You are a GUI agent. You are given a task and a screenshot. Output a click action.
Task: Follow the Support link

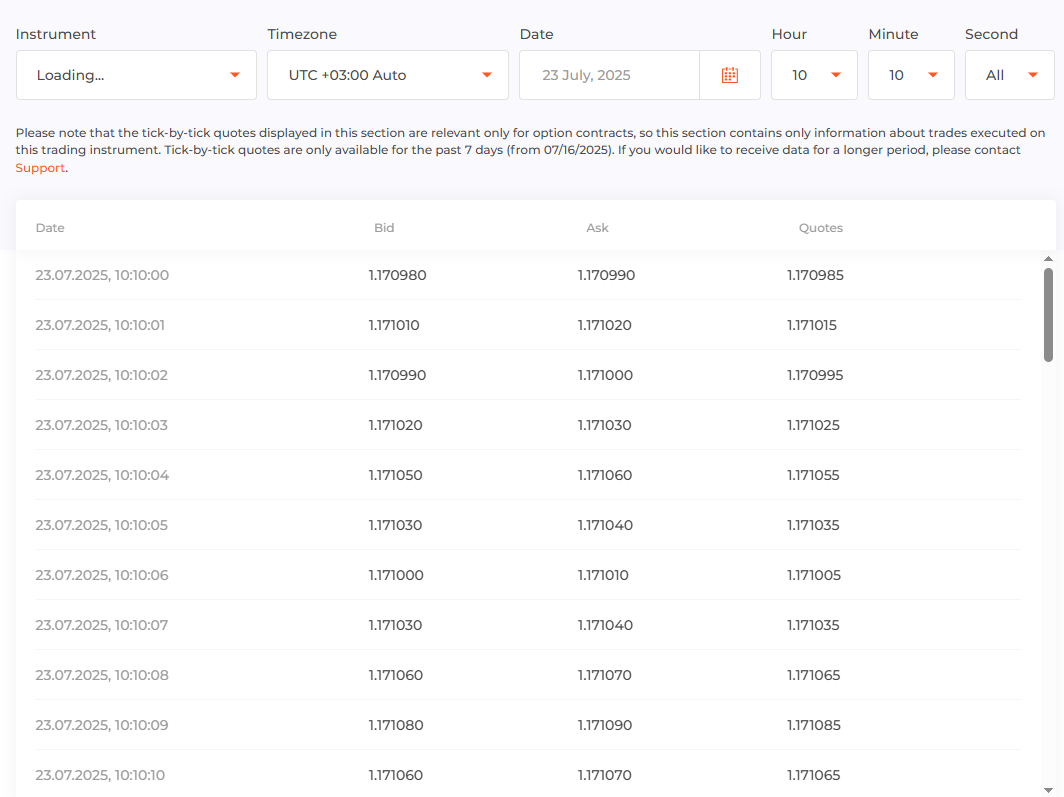(40, 168)
